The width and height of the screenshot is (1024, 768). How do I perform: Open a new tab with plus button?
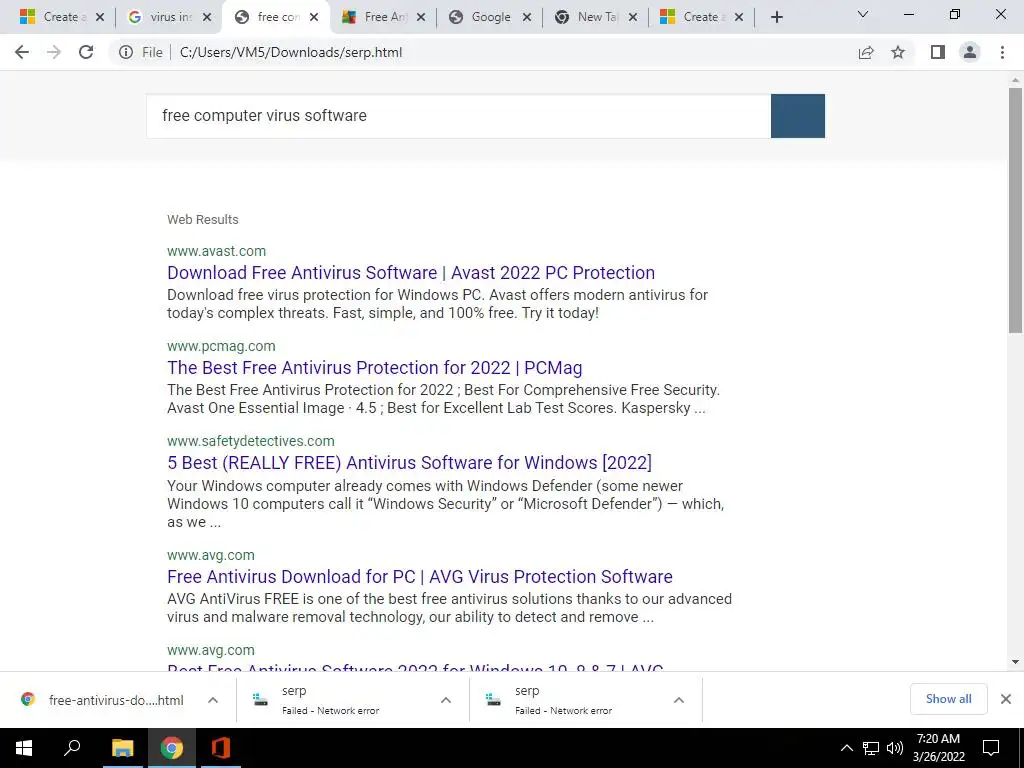tap(776, 17)
